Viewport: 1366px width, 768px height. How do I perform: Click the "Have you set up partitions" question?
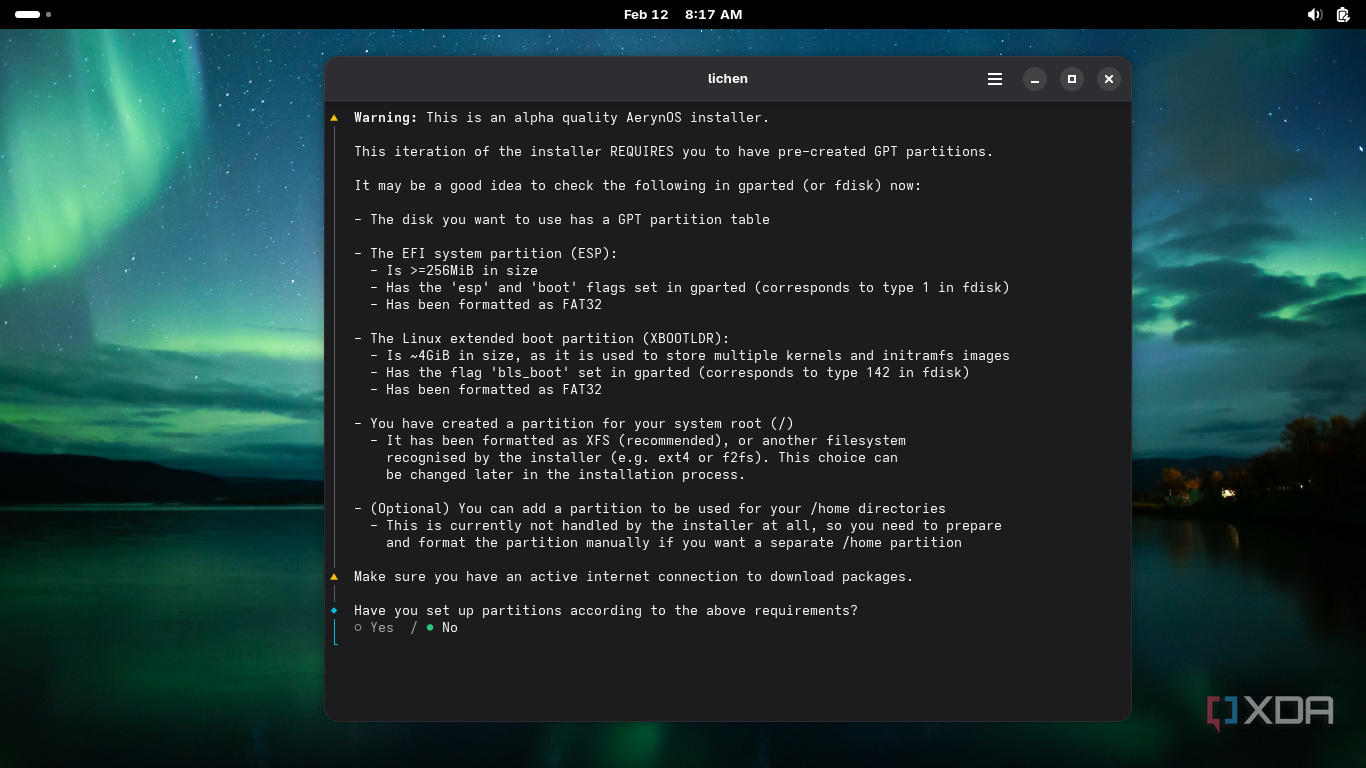605,611
